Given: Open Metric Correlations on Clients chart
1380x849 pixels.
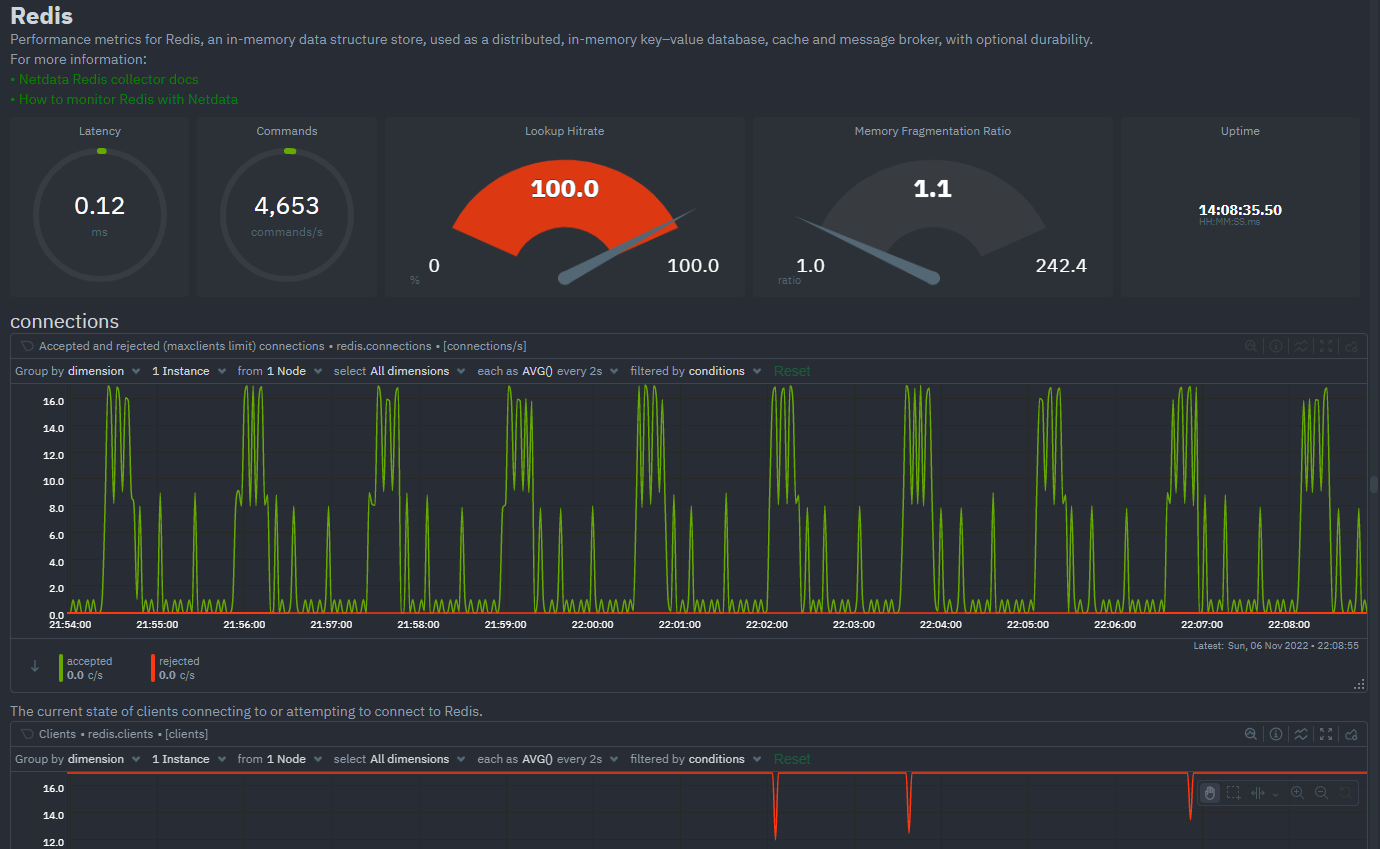Looking at the screenshot, I should (x=1251, y=734).
